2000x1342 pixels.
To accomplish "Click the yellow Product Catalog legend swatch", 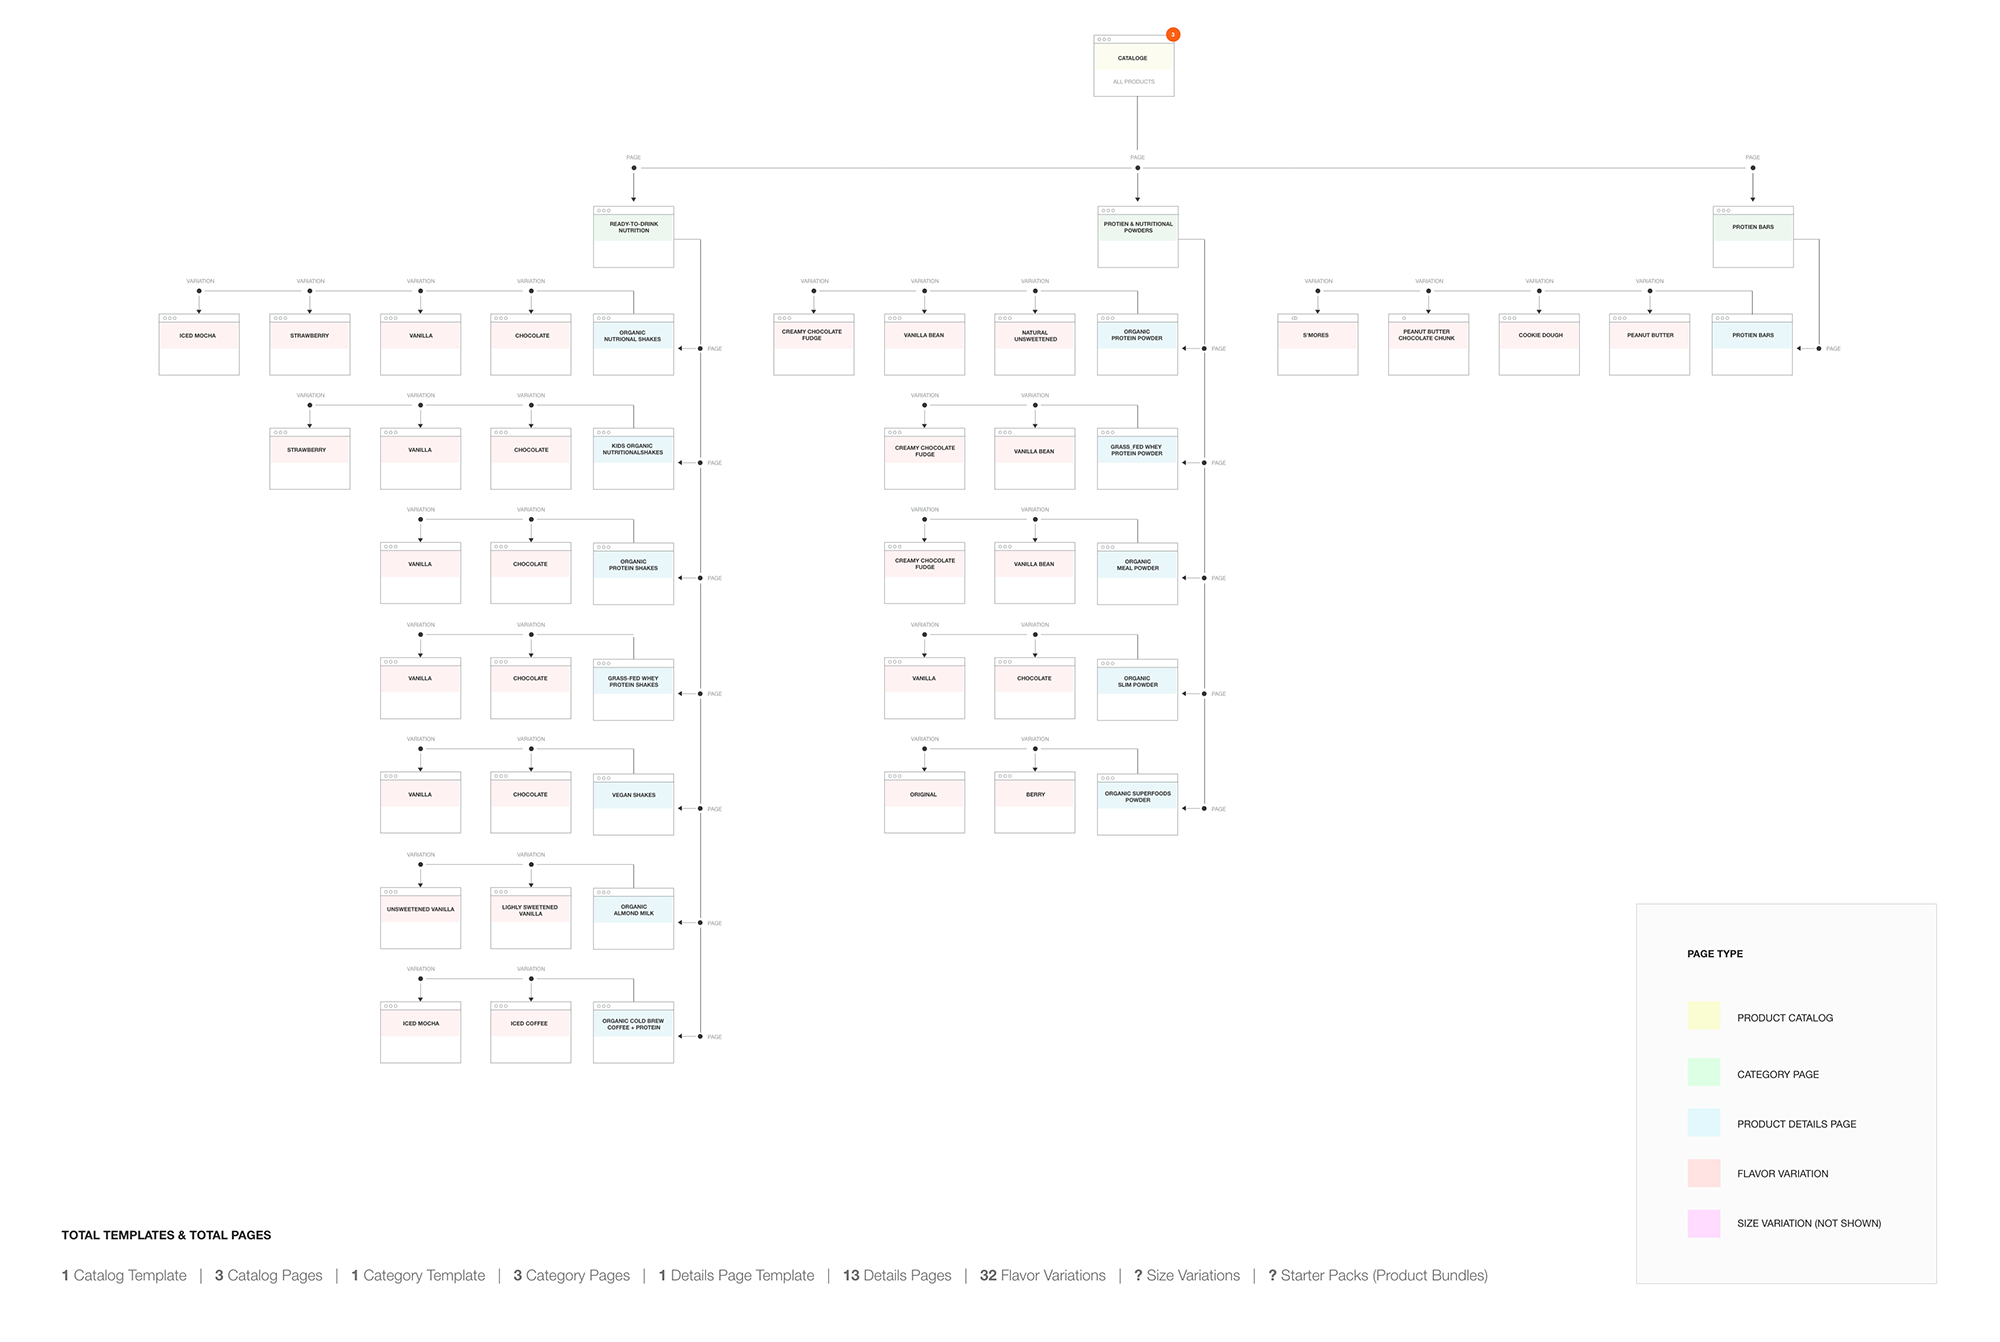I will (x=1703, y=1016).
